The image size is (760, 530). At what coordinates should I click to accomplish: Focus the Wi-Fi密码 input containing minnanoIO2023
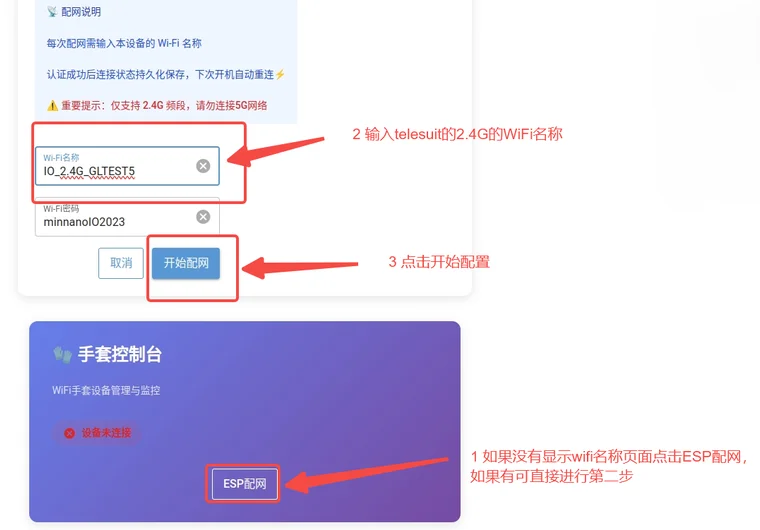tap(127, 217)
